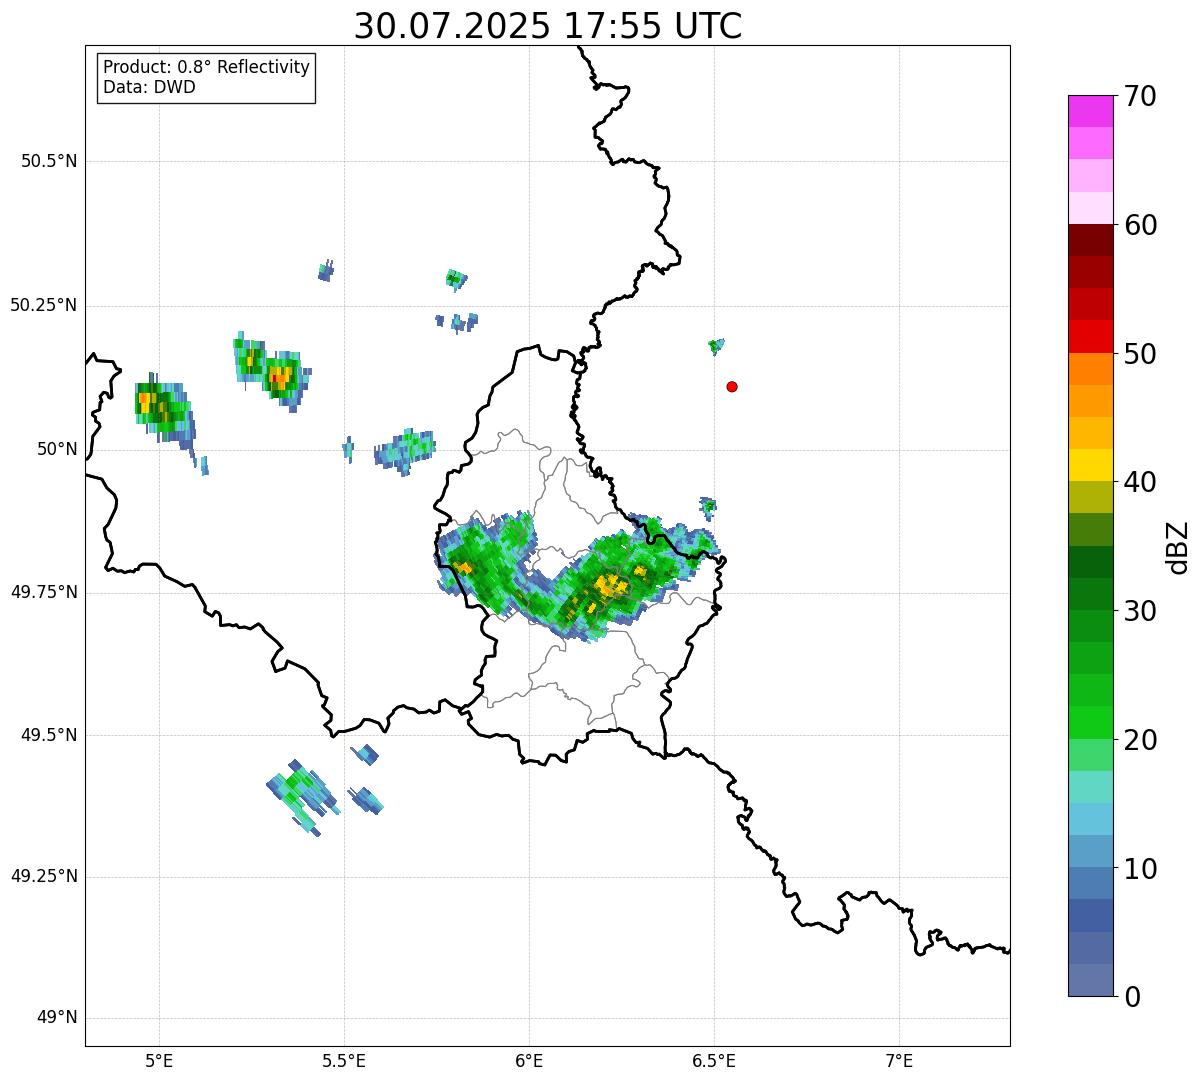Click the 'Data: DWD' text
The height and width of the screenshot is (1081, 1202).
coord(149,87)
